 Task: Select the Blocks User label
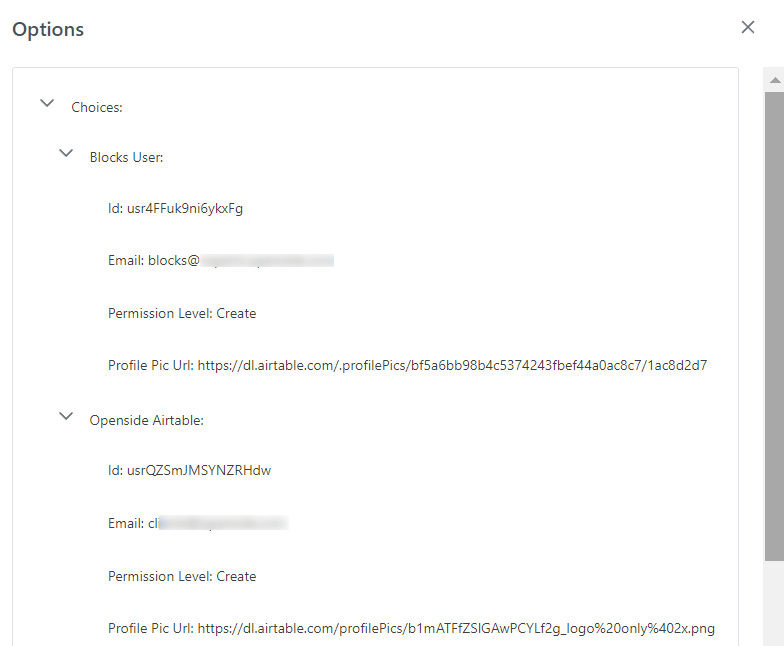click(x=126, y=157)
